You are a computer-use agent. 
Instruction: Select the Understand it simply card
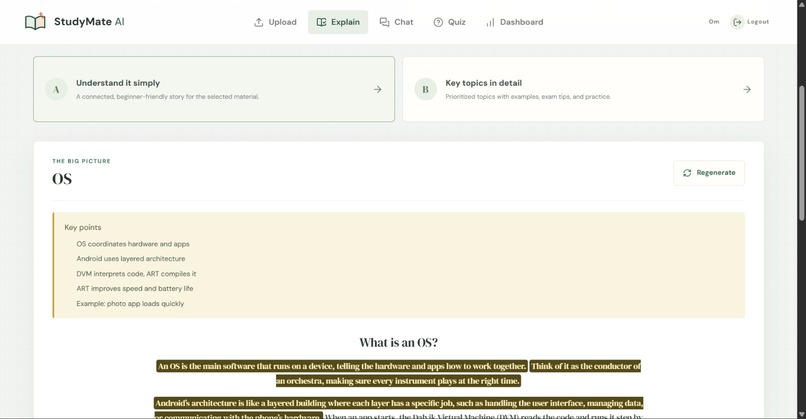tap(214, 89)
